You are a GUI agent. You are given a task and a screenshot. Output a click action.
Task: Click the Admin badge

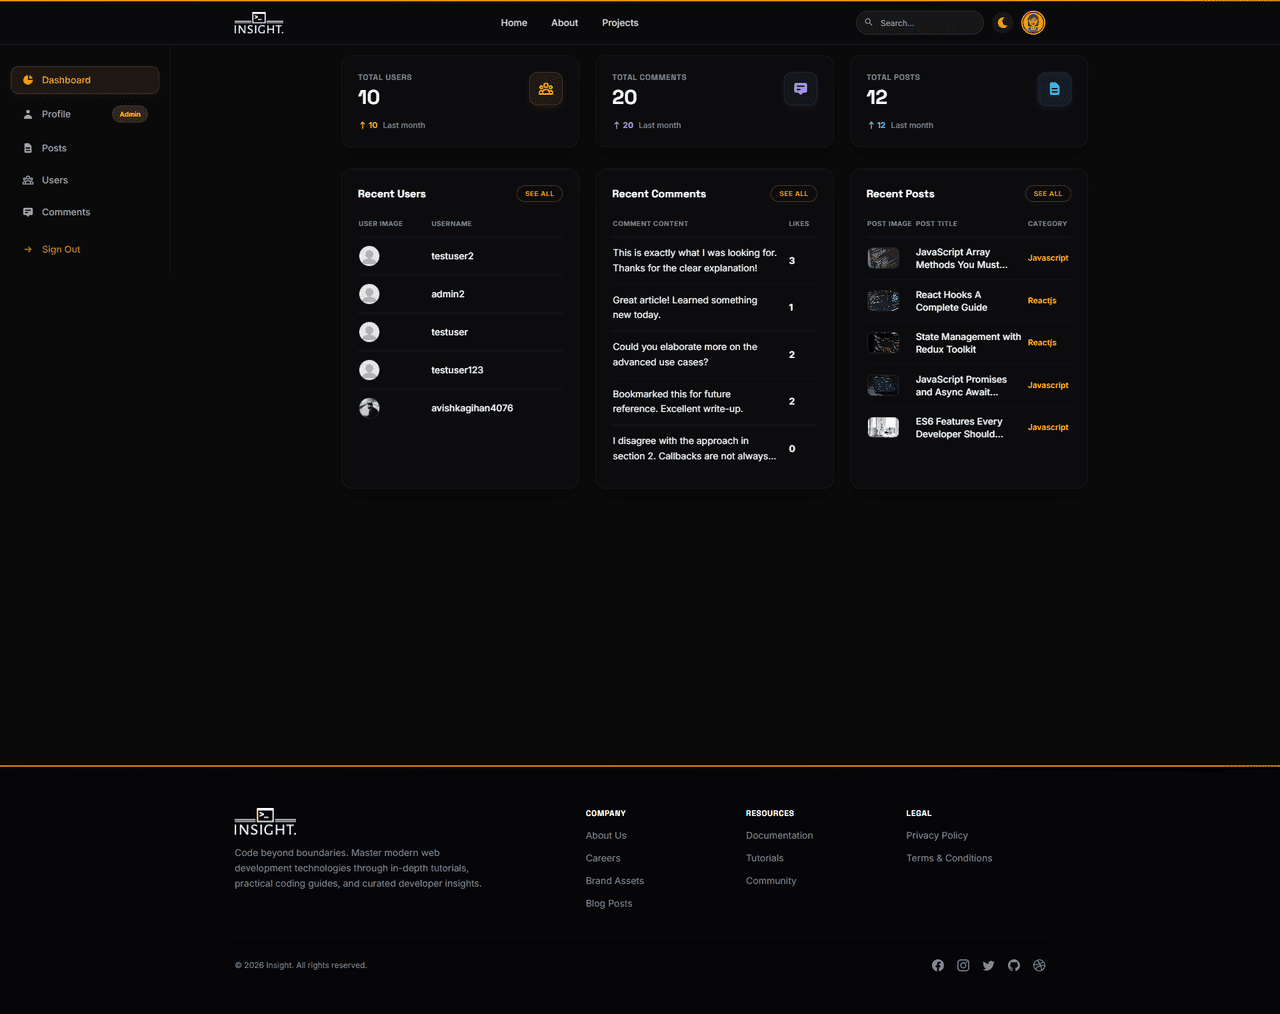tap(130, 114)
